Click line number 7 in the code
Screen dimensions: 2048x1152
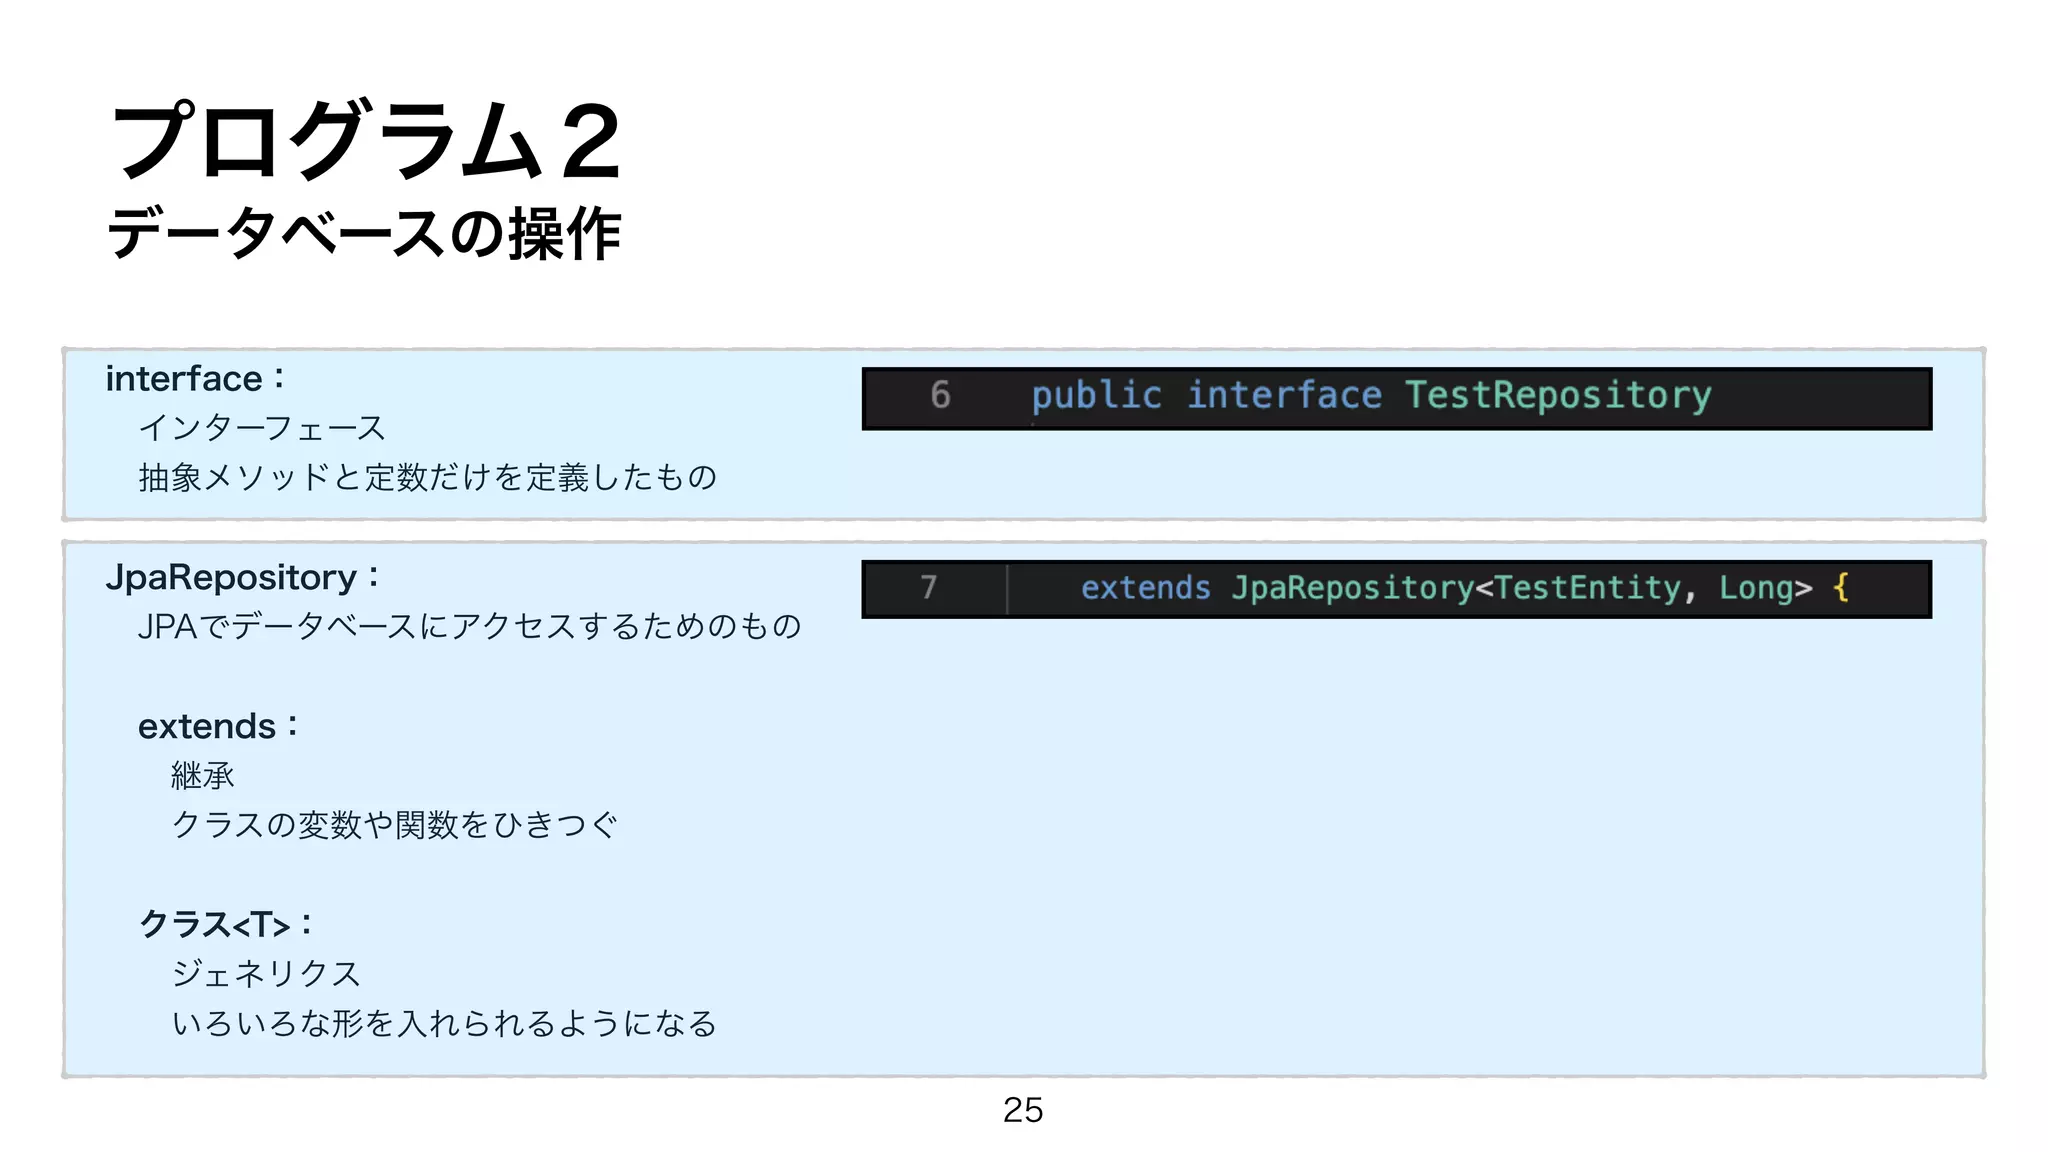(x=929, y=587)
